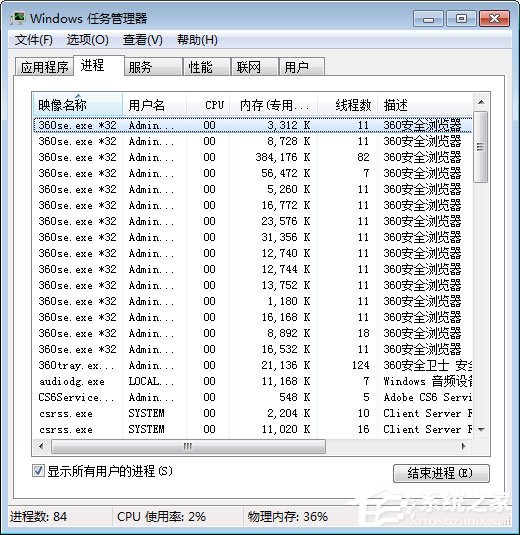Open the 用户 tab

coord(302,67)
